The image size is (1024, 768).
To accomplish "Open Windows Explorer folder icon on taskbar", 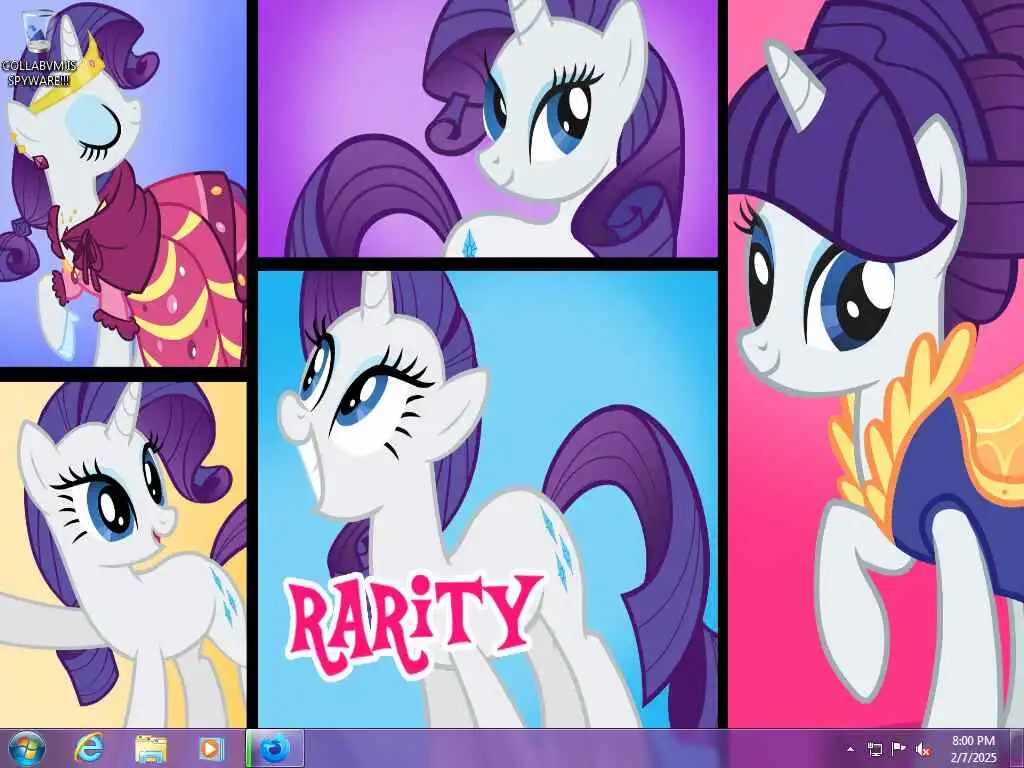I will coord(151,748).
